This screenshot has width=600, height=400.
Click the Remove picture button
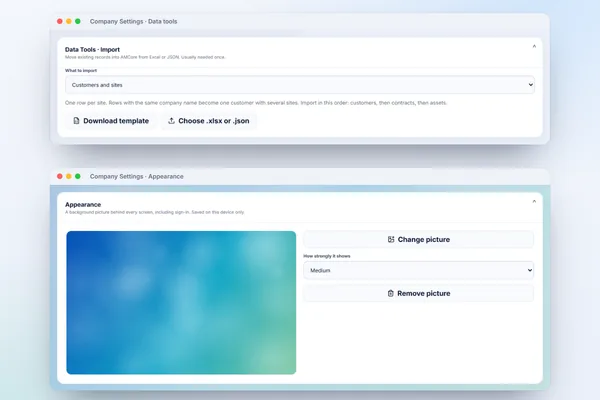[418, 294]
